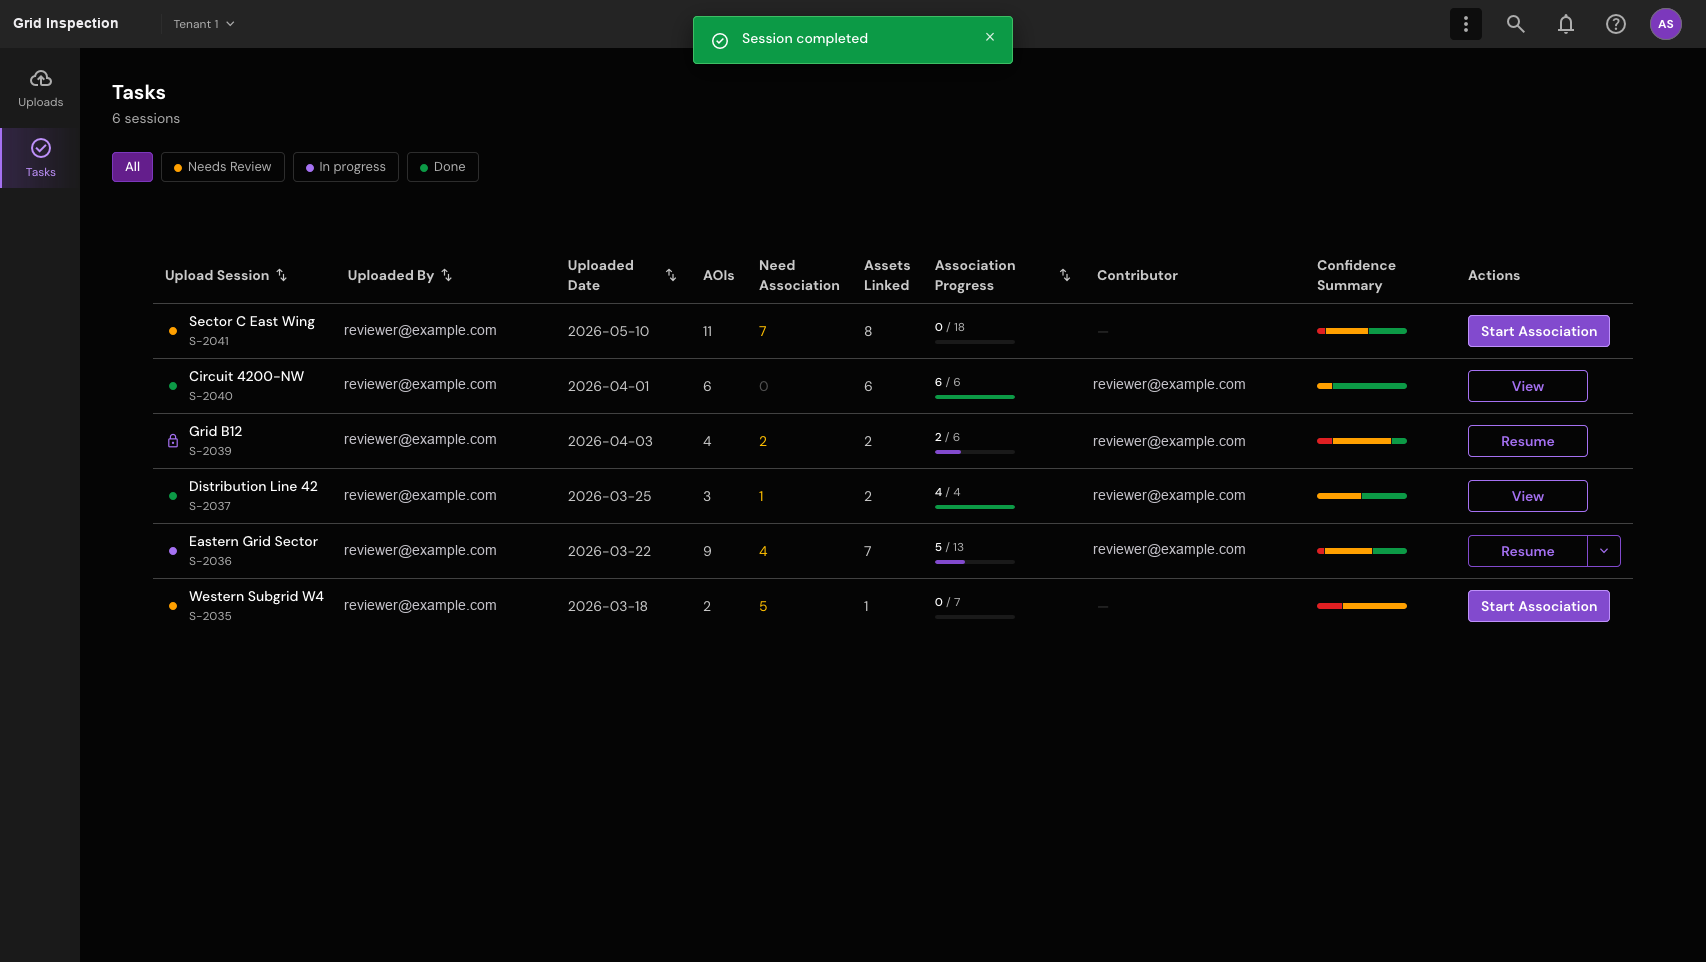Click the 2026-05-10 upload date
The width and height of the screenshot is (1706, 962).
click(x=608, y=331)
